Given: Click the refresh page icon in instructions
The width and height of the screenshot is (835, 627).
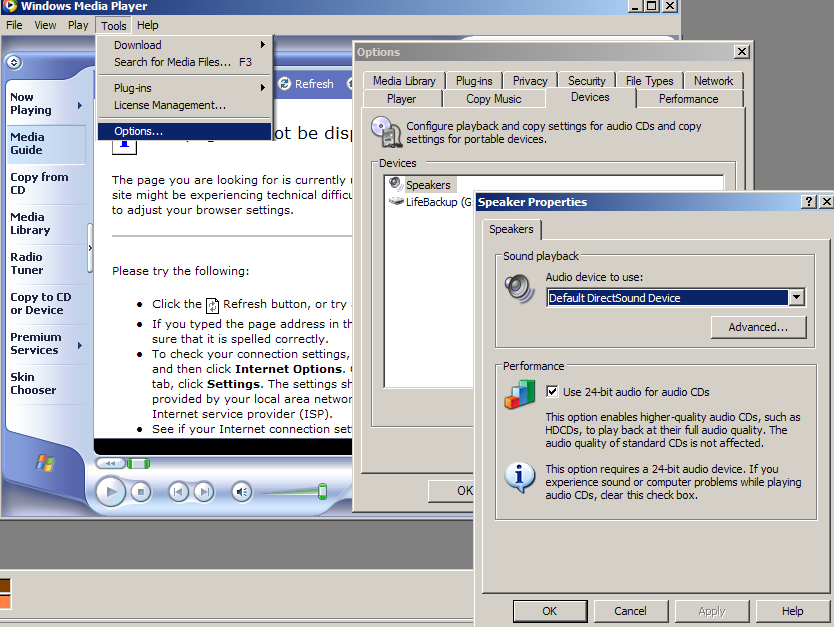Looking at the screenshot, I should coord(212,305).
